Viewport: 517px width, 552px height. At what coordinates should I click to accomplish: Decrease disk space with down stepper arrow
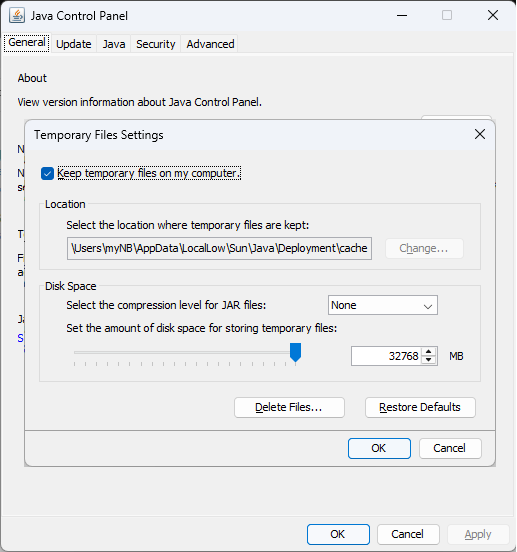click(x=428, y=360)
